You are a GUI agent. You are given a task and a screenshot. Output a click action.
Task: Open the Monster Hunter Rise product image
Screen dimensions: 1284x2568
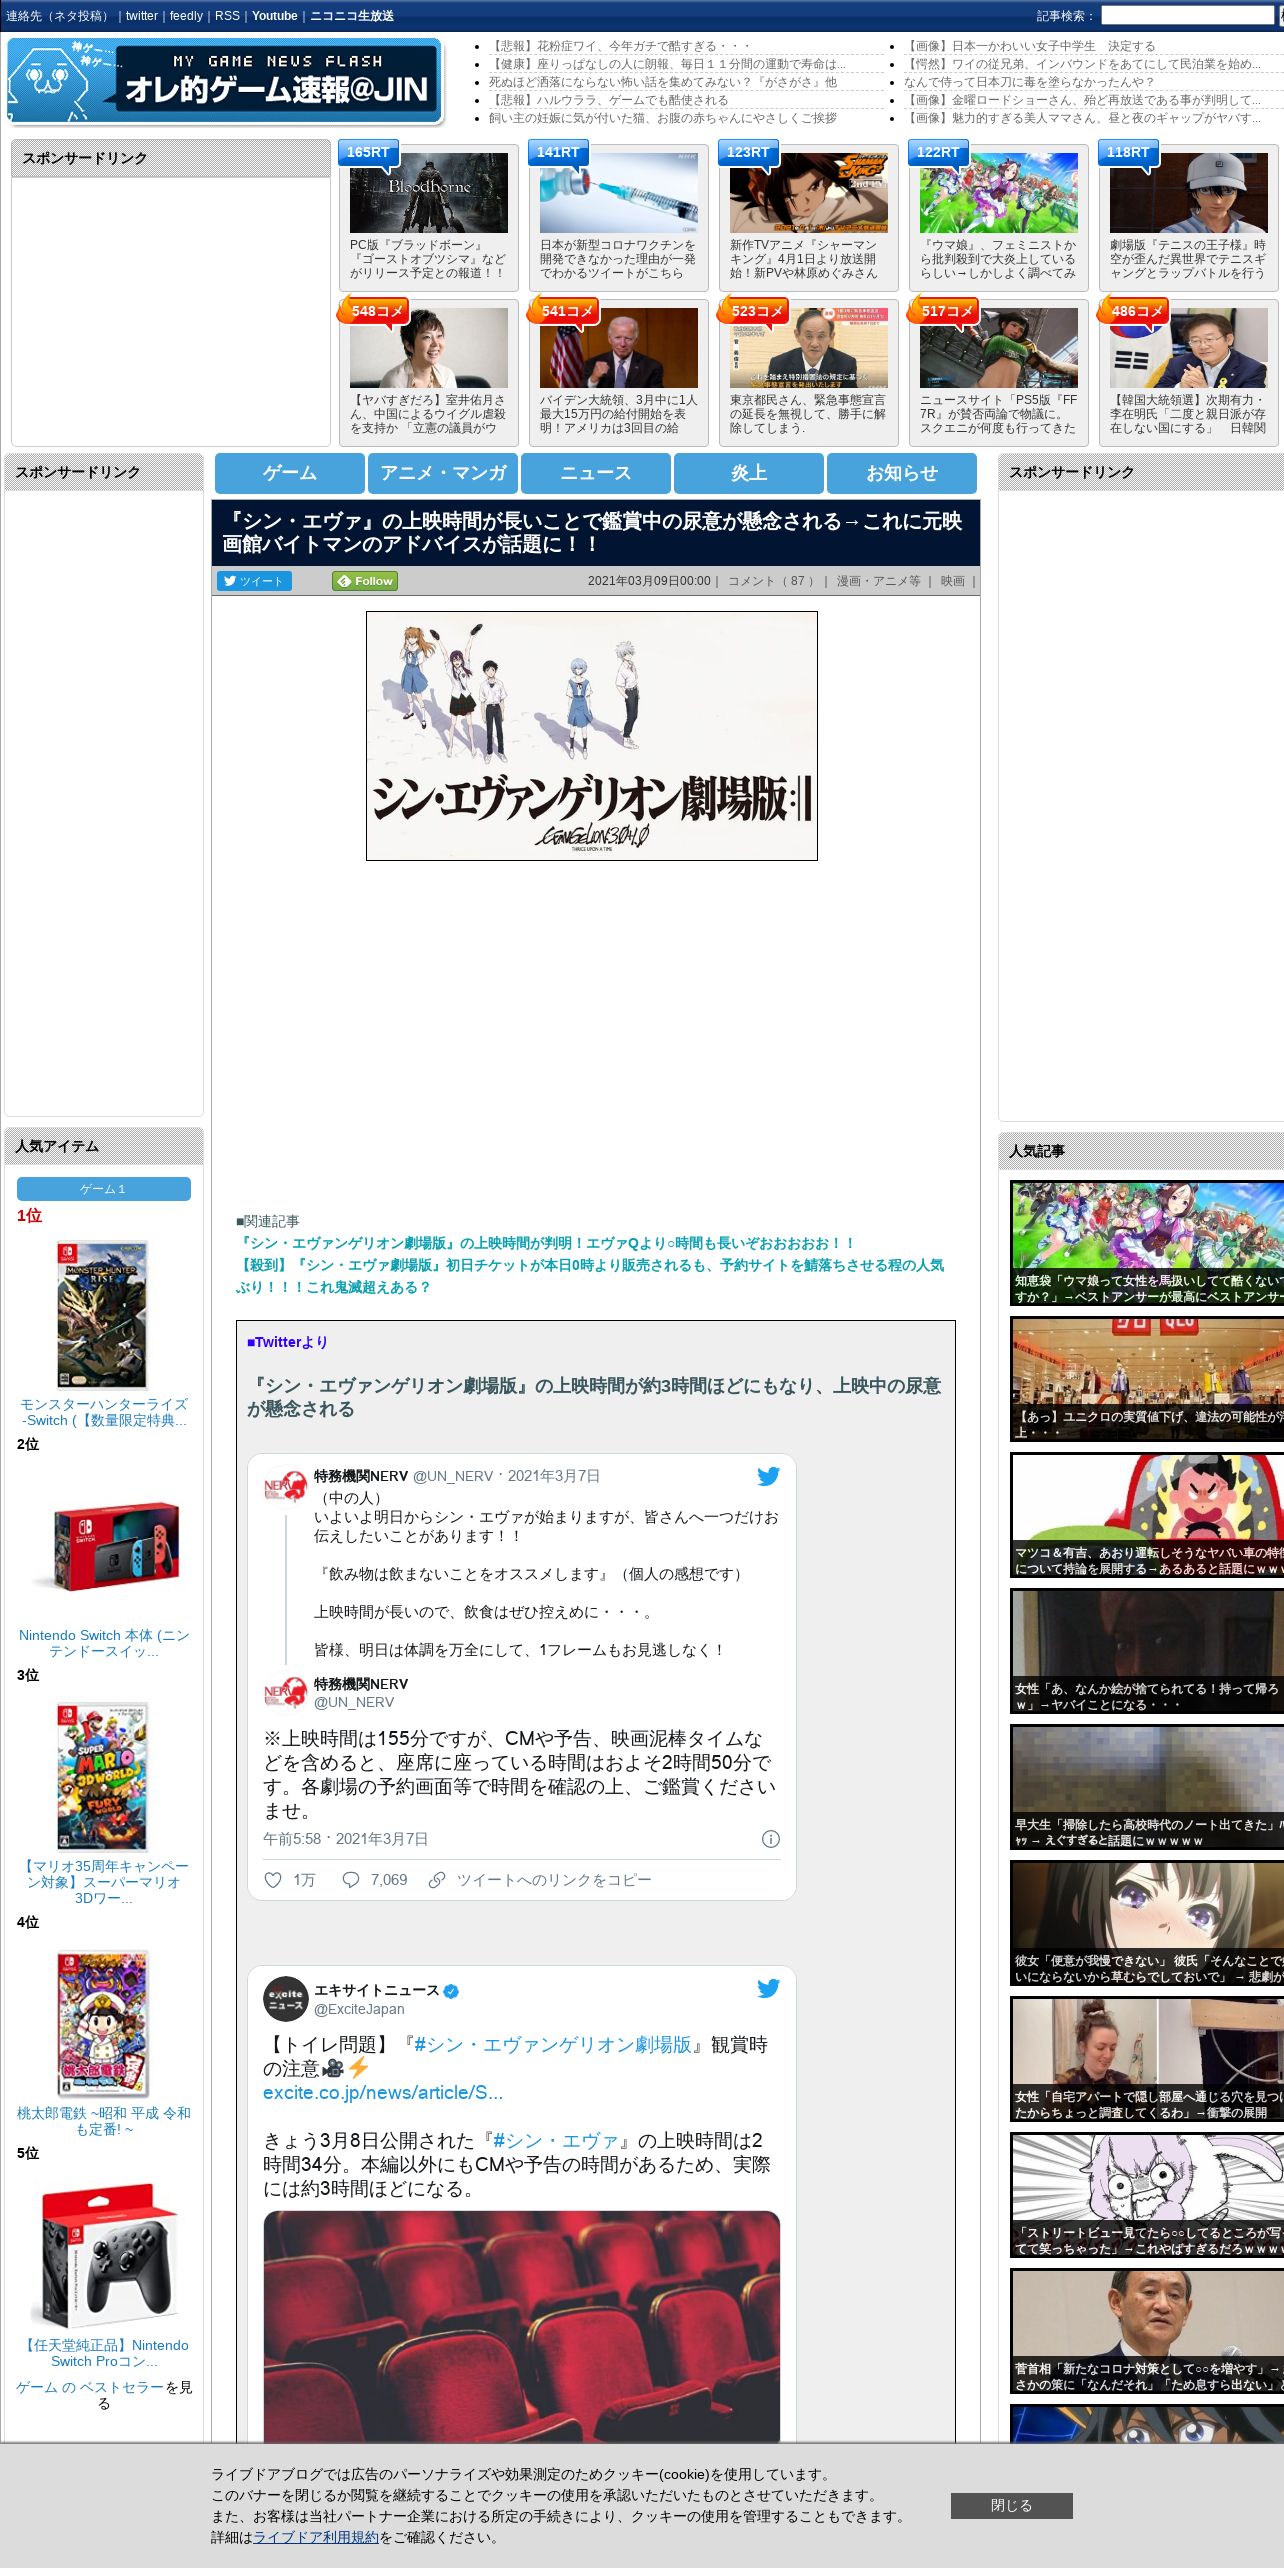coord(102,1314)
